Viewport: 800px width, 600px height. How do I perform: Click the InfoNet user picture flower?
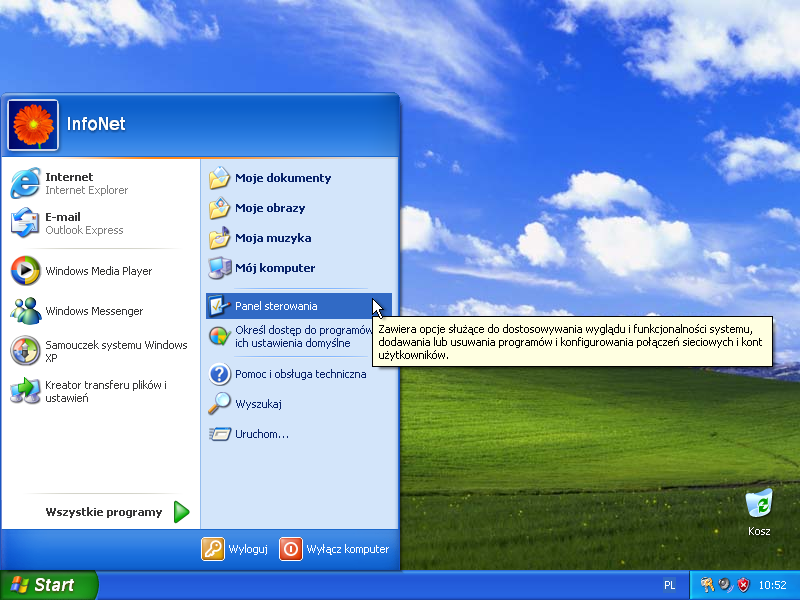pos(33,125)
